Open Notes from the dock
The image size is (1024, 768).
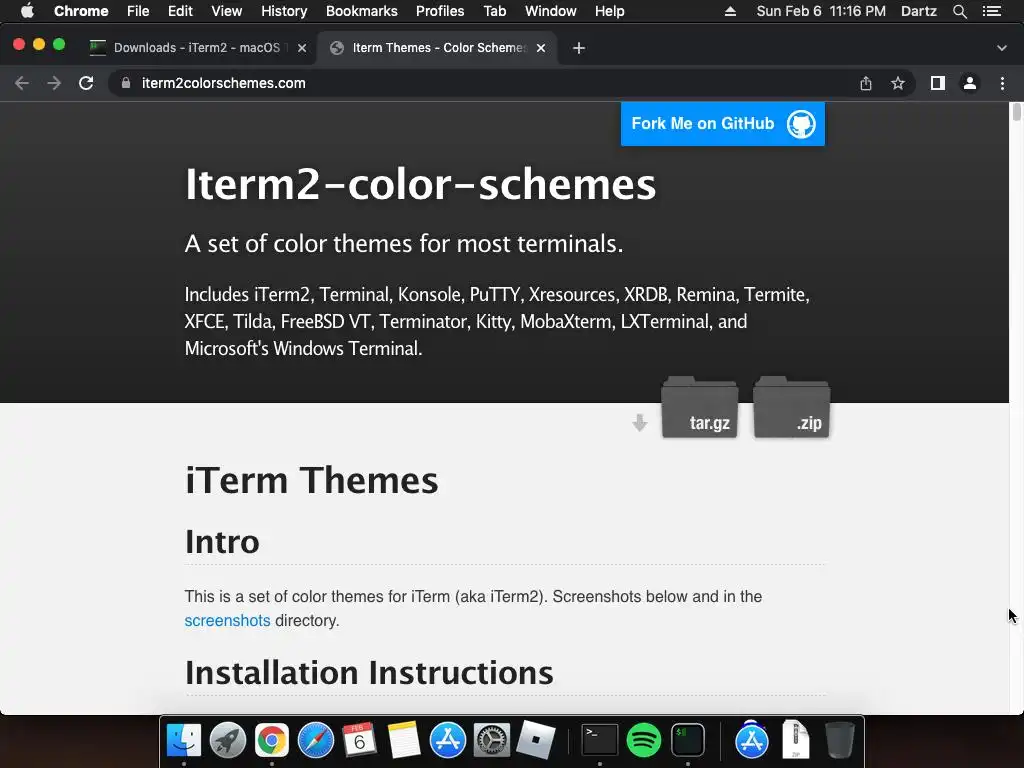(403, 741)
